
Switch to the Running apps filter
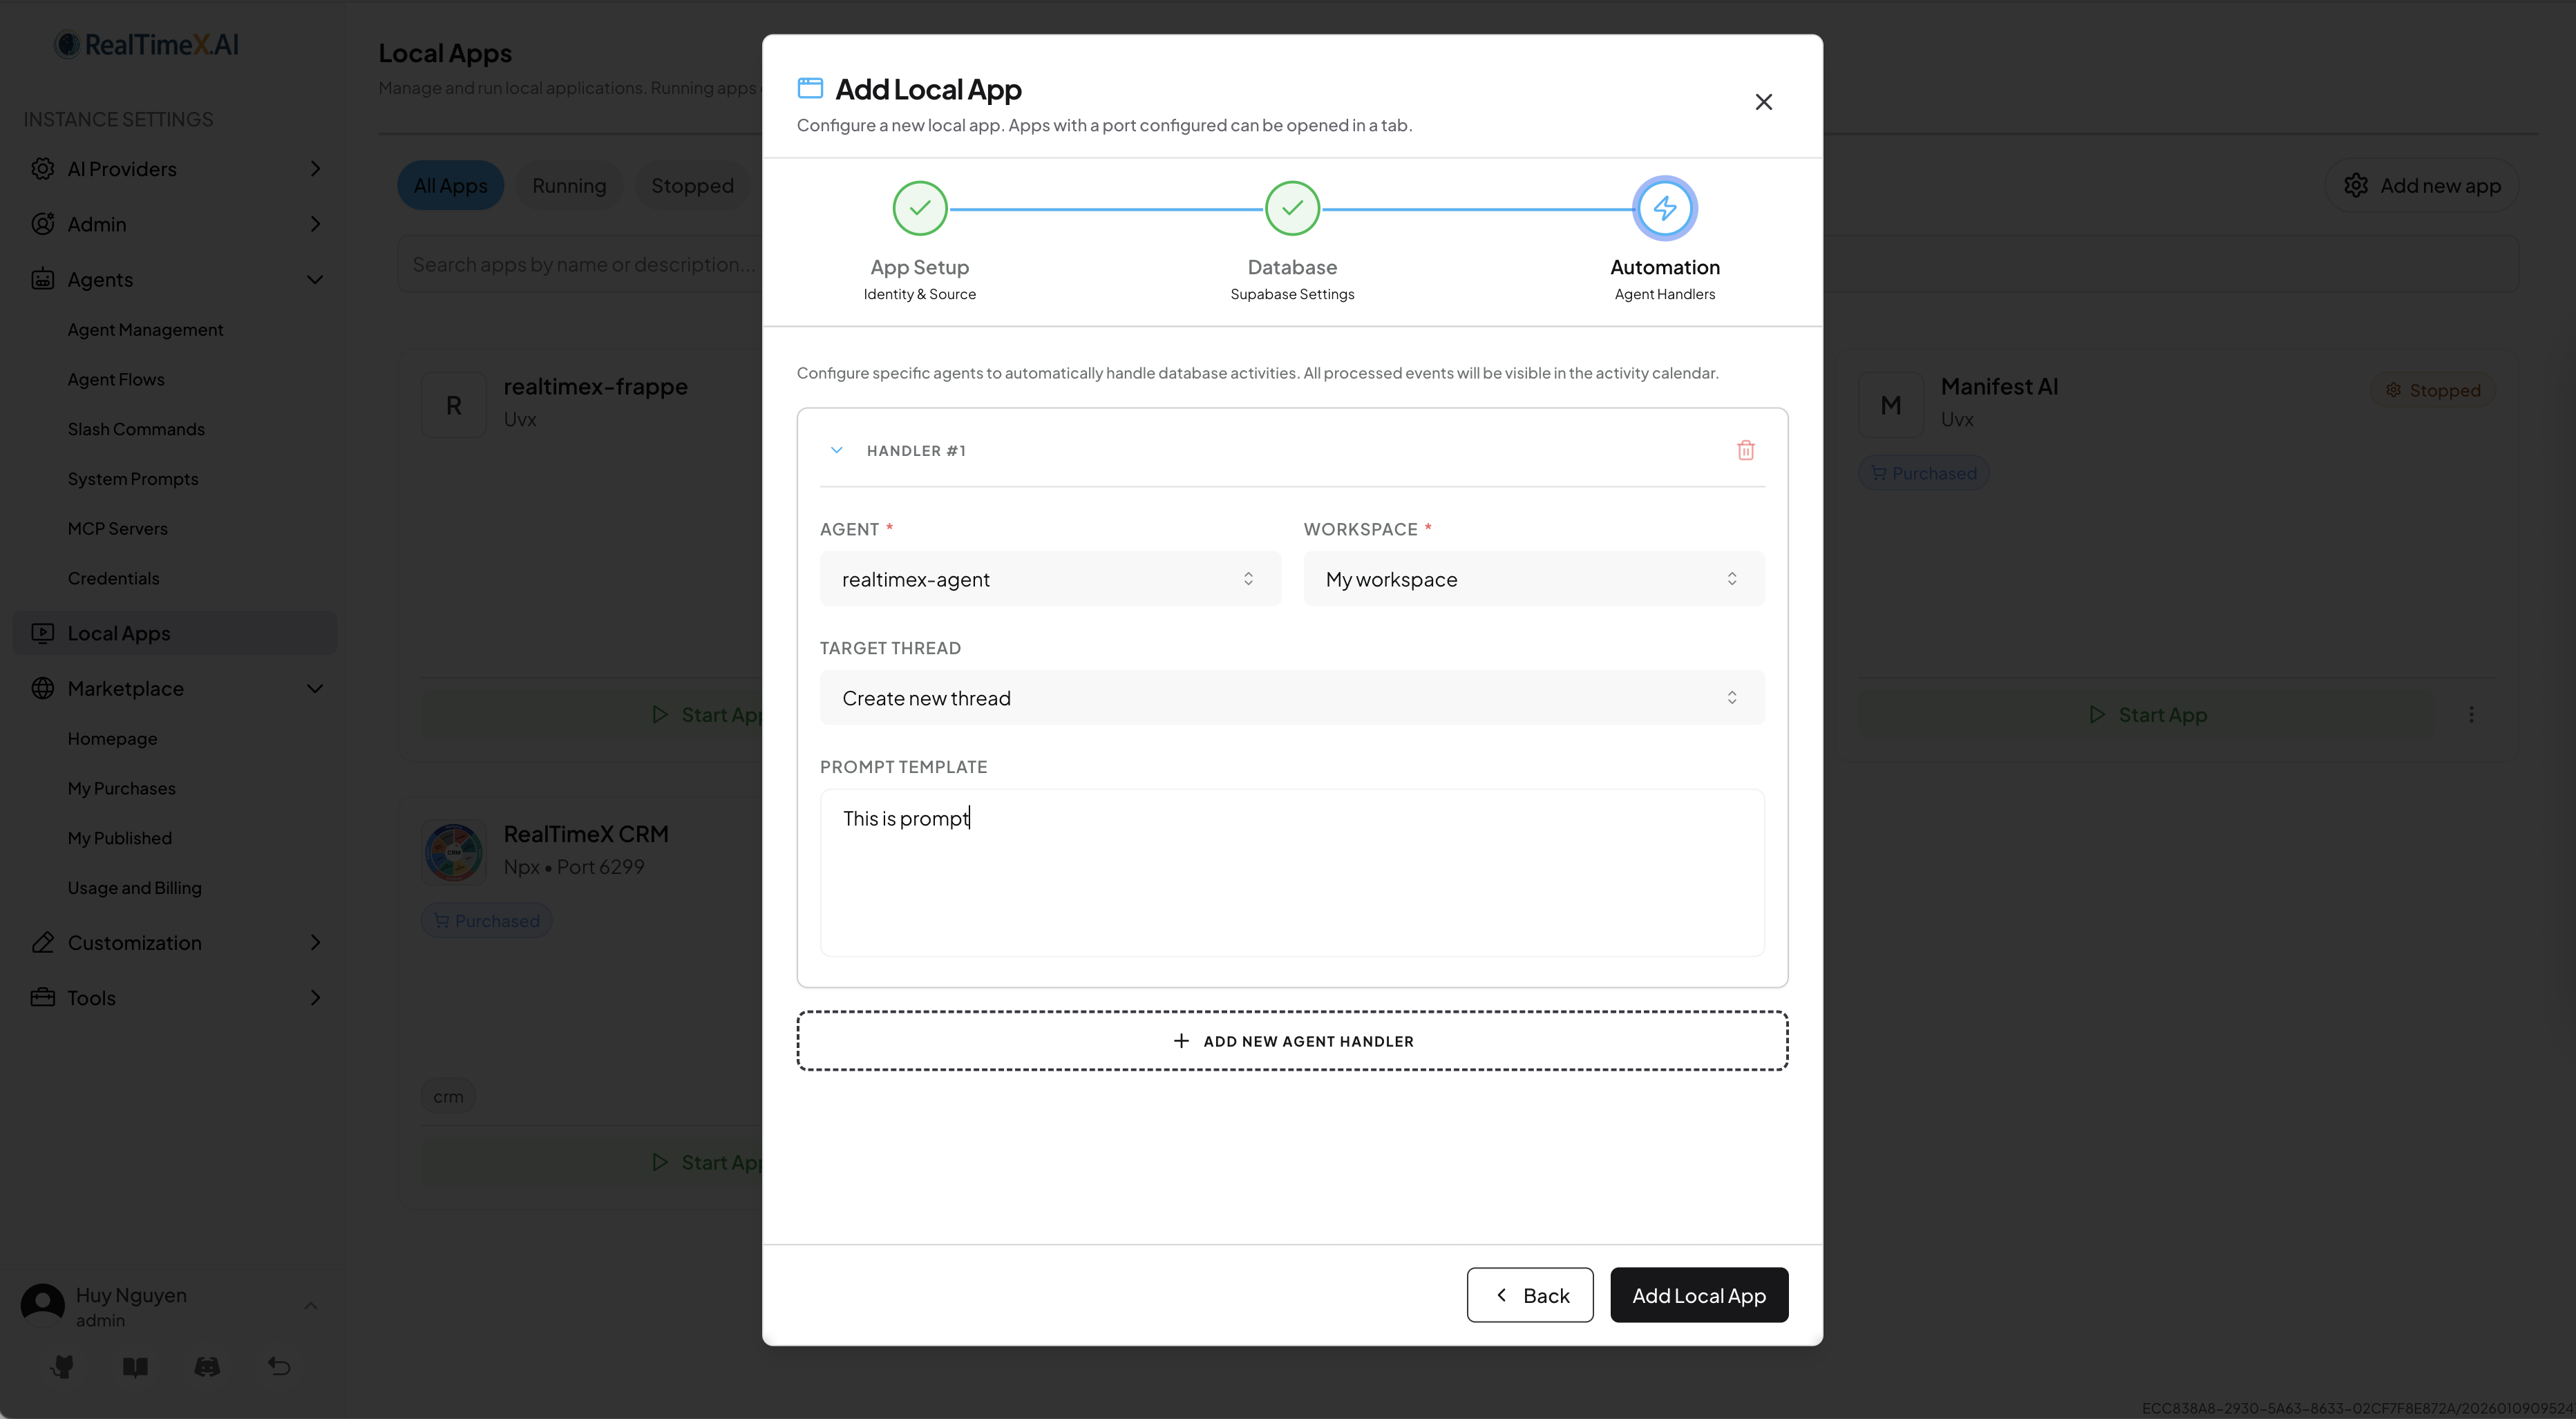coord(569,185)
